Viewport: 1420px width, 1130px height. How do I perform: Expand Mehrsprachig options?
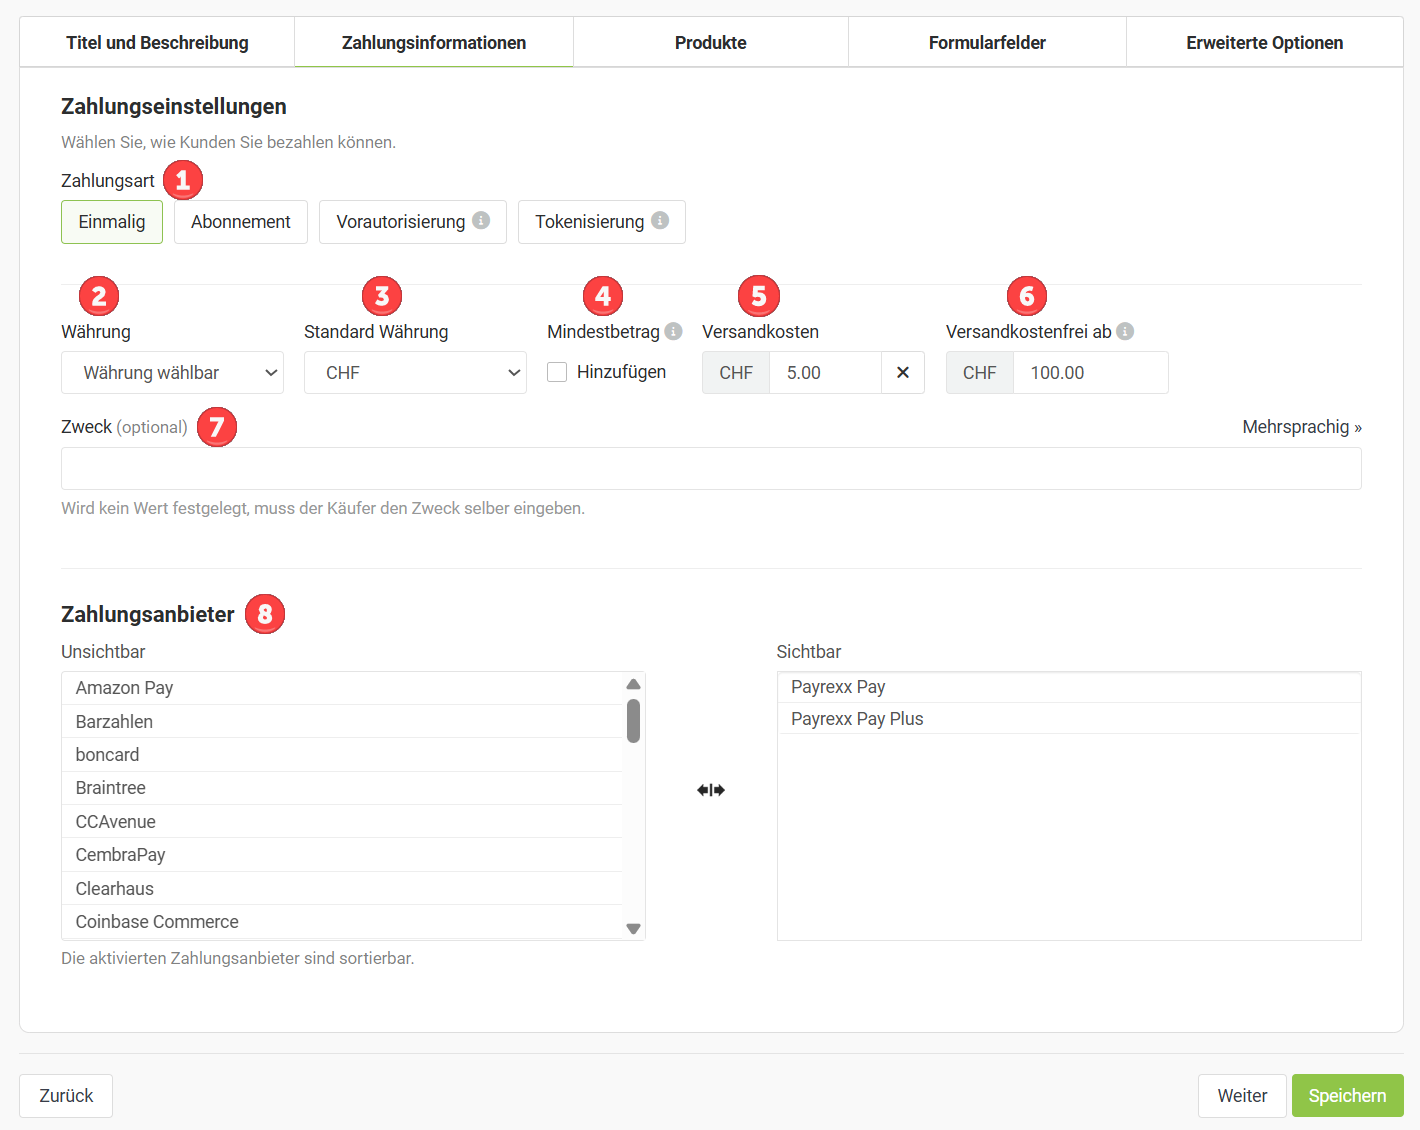1301,427
